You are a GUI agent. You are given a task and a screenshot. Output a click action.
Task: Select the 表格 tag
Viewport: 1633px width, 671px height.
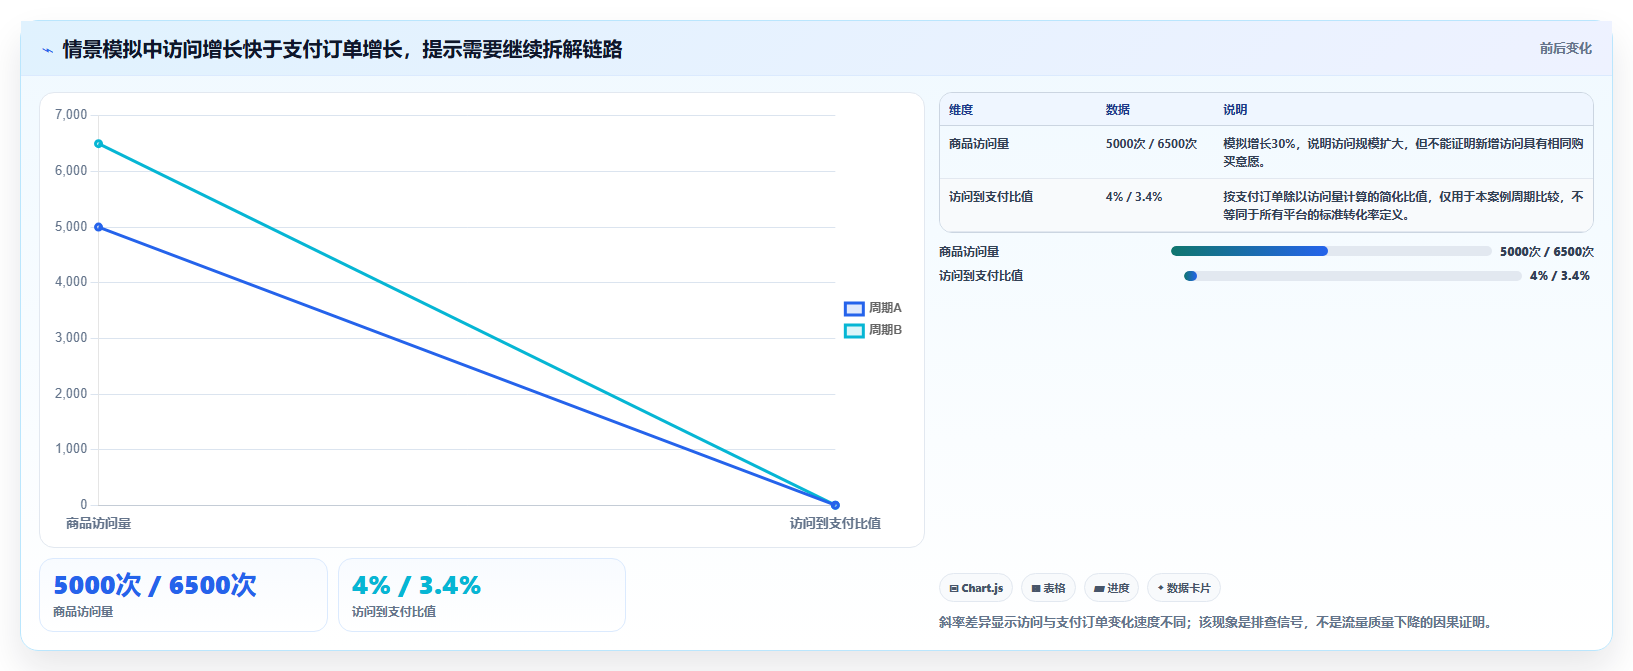(1048, 588)
